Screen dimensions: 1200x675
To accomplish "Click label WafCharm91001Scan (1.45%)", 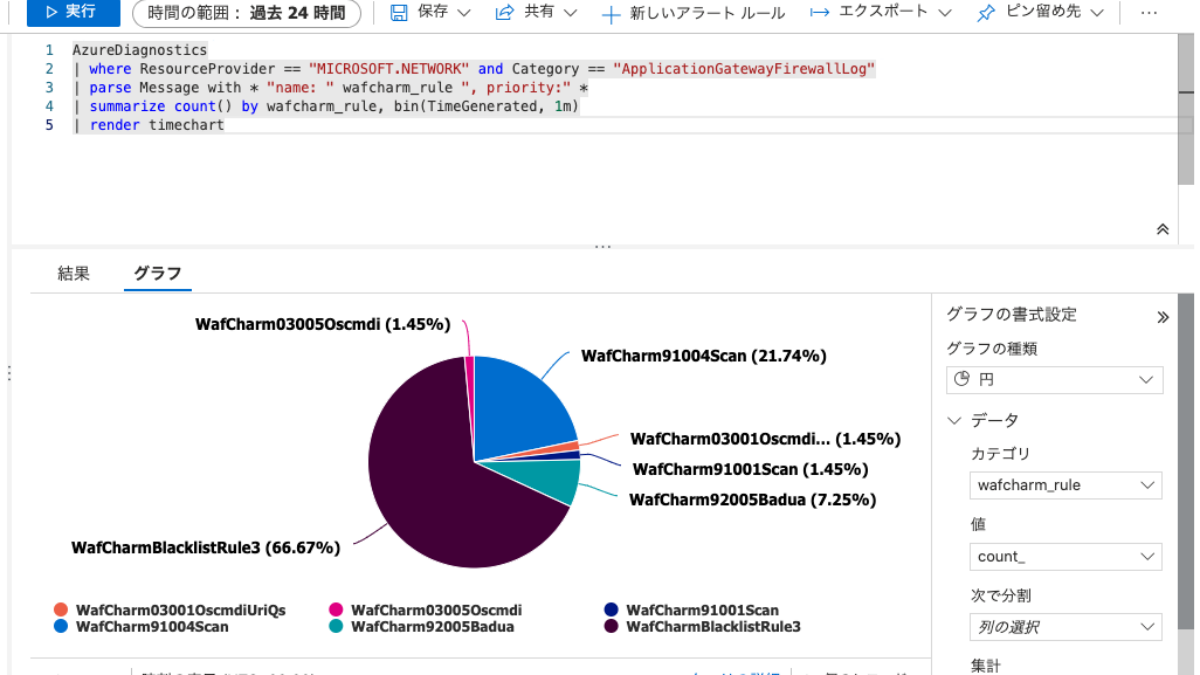I will [x=751, y=469].
